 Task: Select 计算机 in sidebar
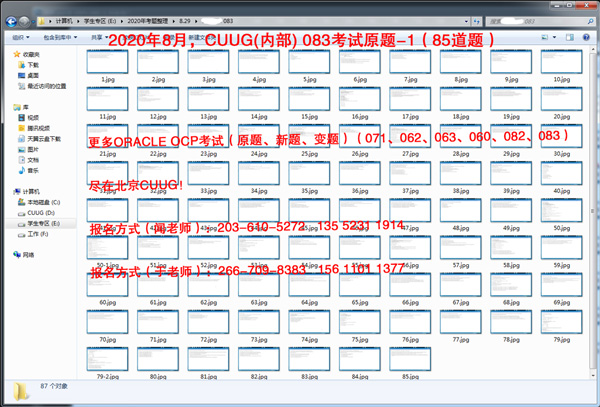pyautogui.click(x=26, y=191)
